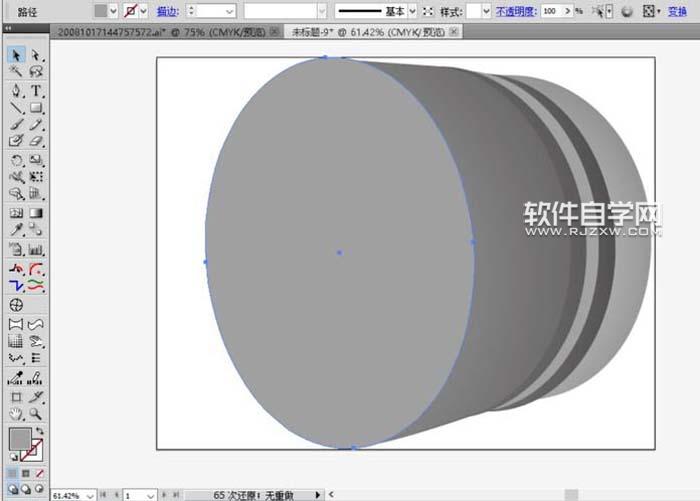
Task: Select the Blob Brush tool
Action: click(x=16, y=141)
